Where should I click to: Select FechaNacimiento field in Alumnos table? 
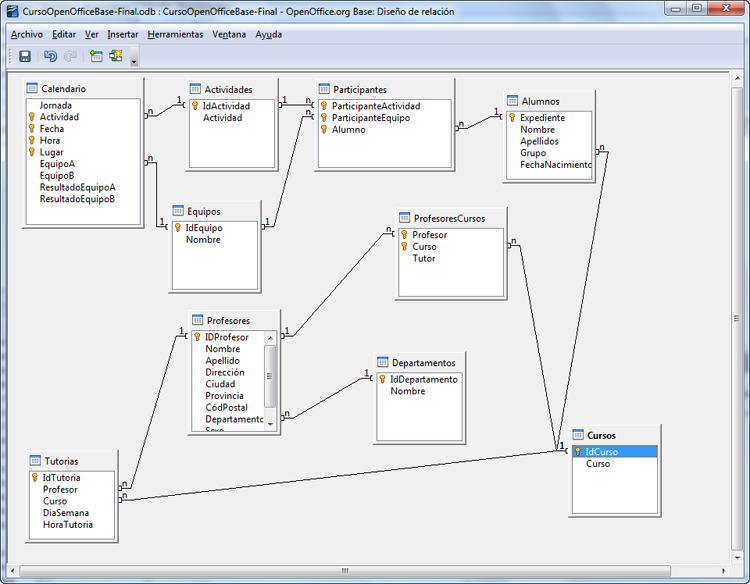point(555,165)
